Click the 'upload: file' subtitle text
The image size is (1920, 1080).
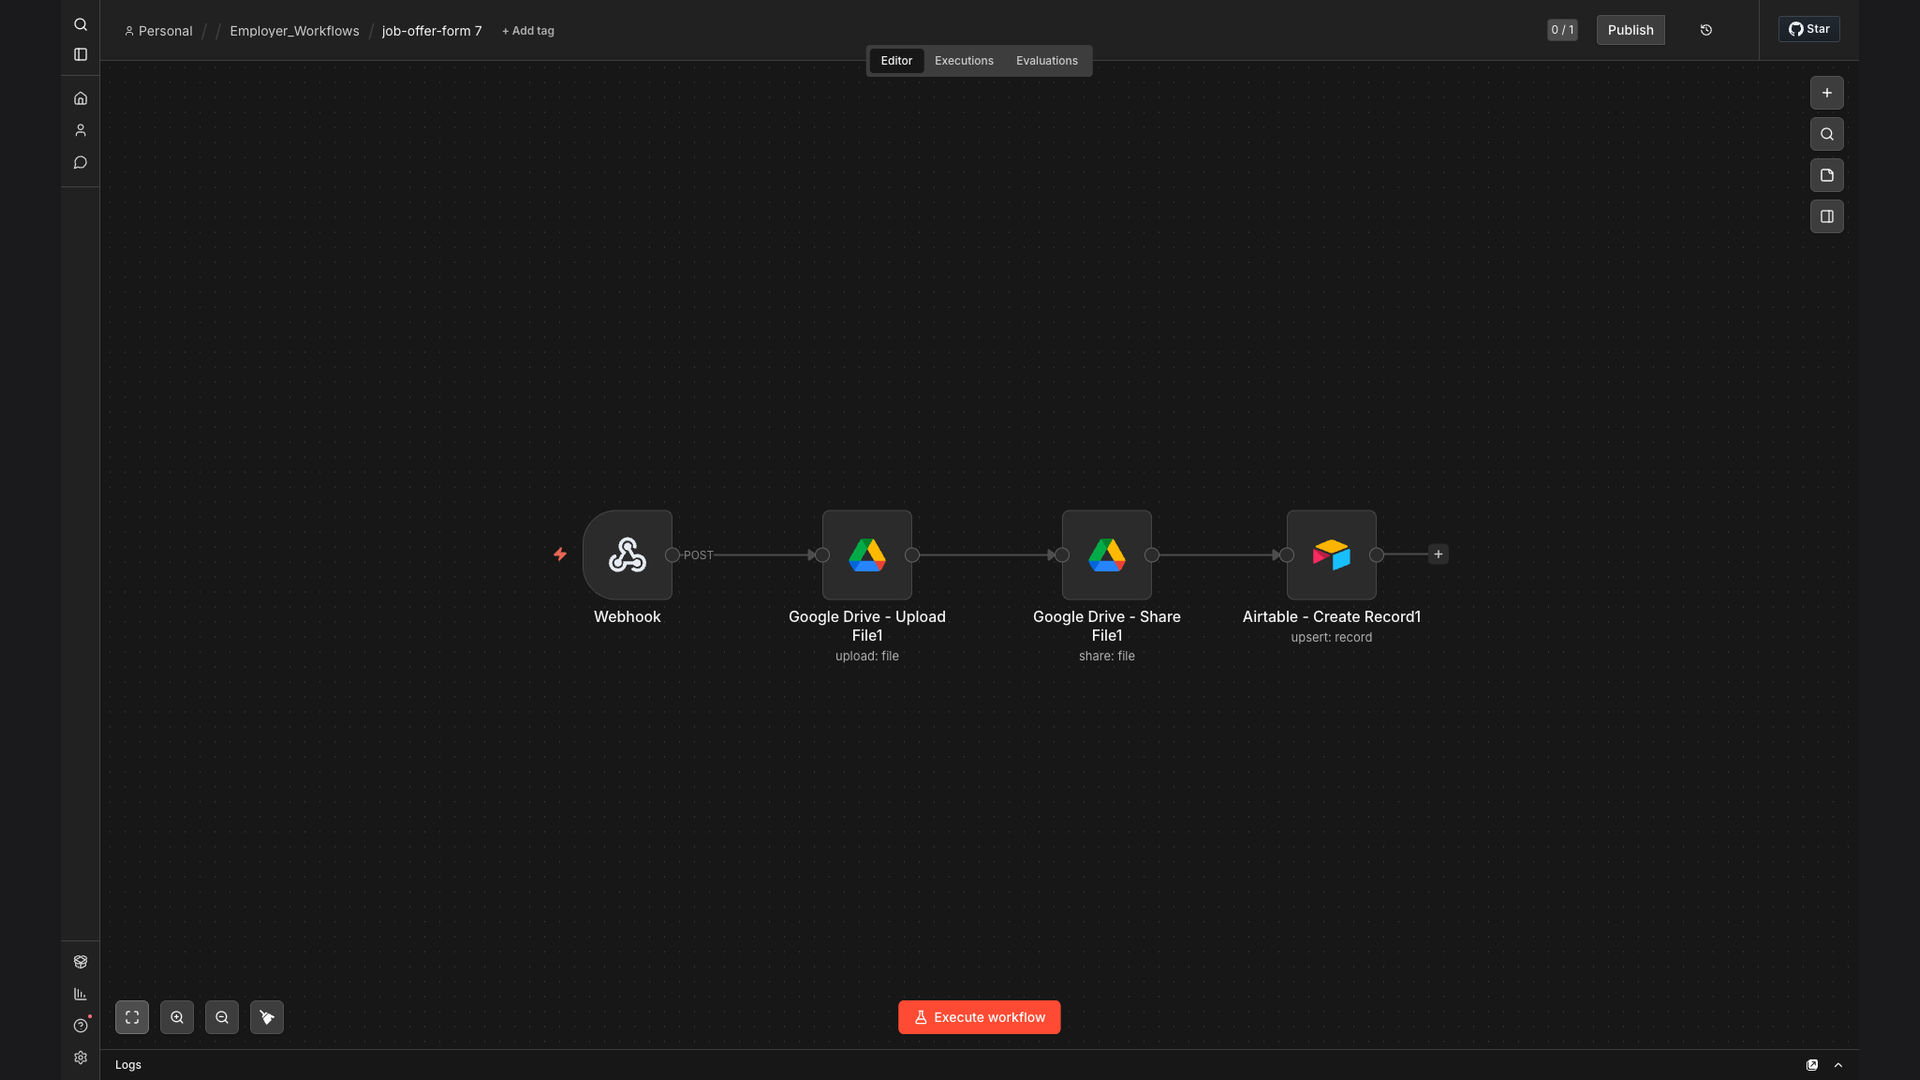(867, 656)
